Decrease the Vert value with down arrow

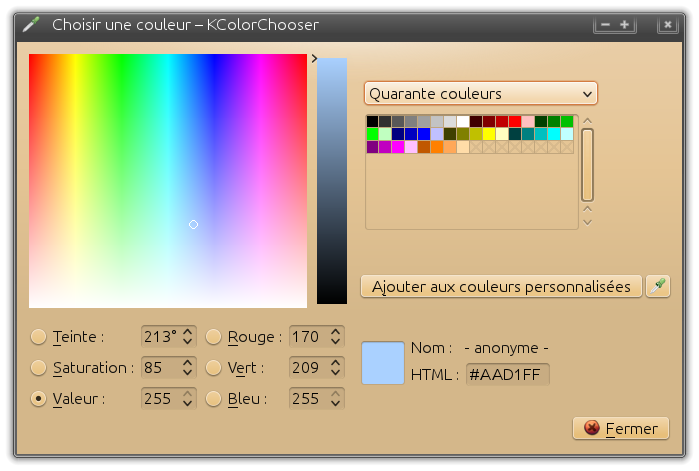(335, 373)
